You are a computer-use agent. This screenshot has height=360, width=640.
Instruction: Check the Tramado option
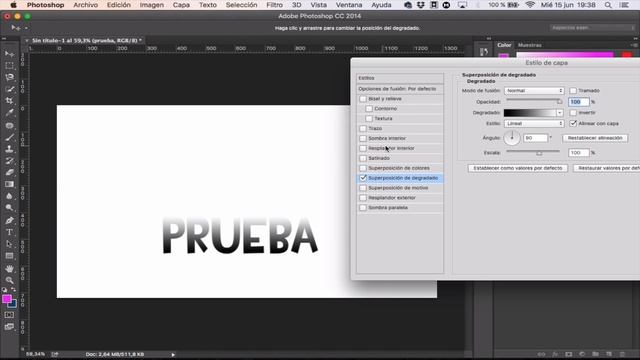(x=573, y=91)
